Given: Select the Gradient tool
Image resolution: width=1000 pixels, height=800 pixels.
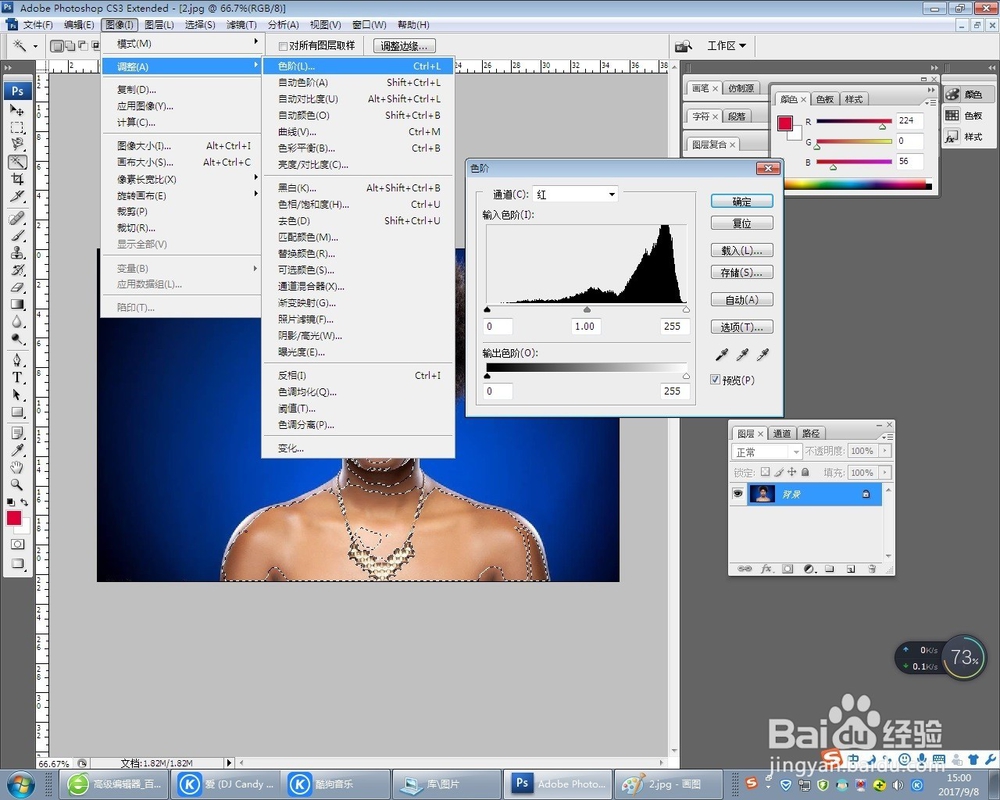Looking at the screenshot, I should [x=17, y=304].
